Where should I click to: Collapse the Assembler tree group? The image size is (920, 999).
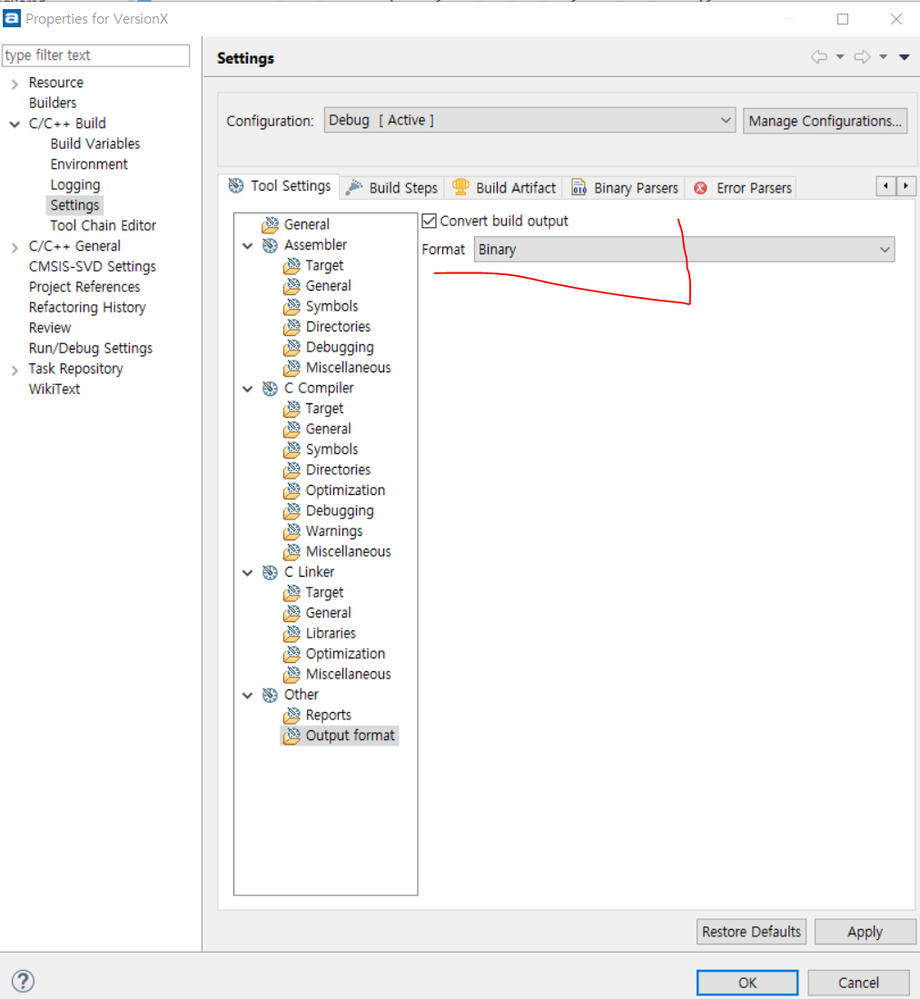248,246
